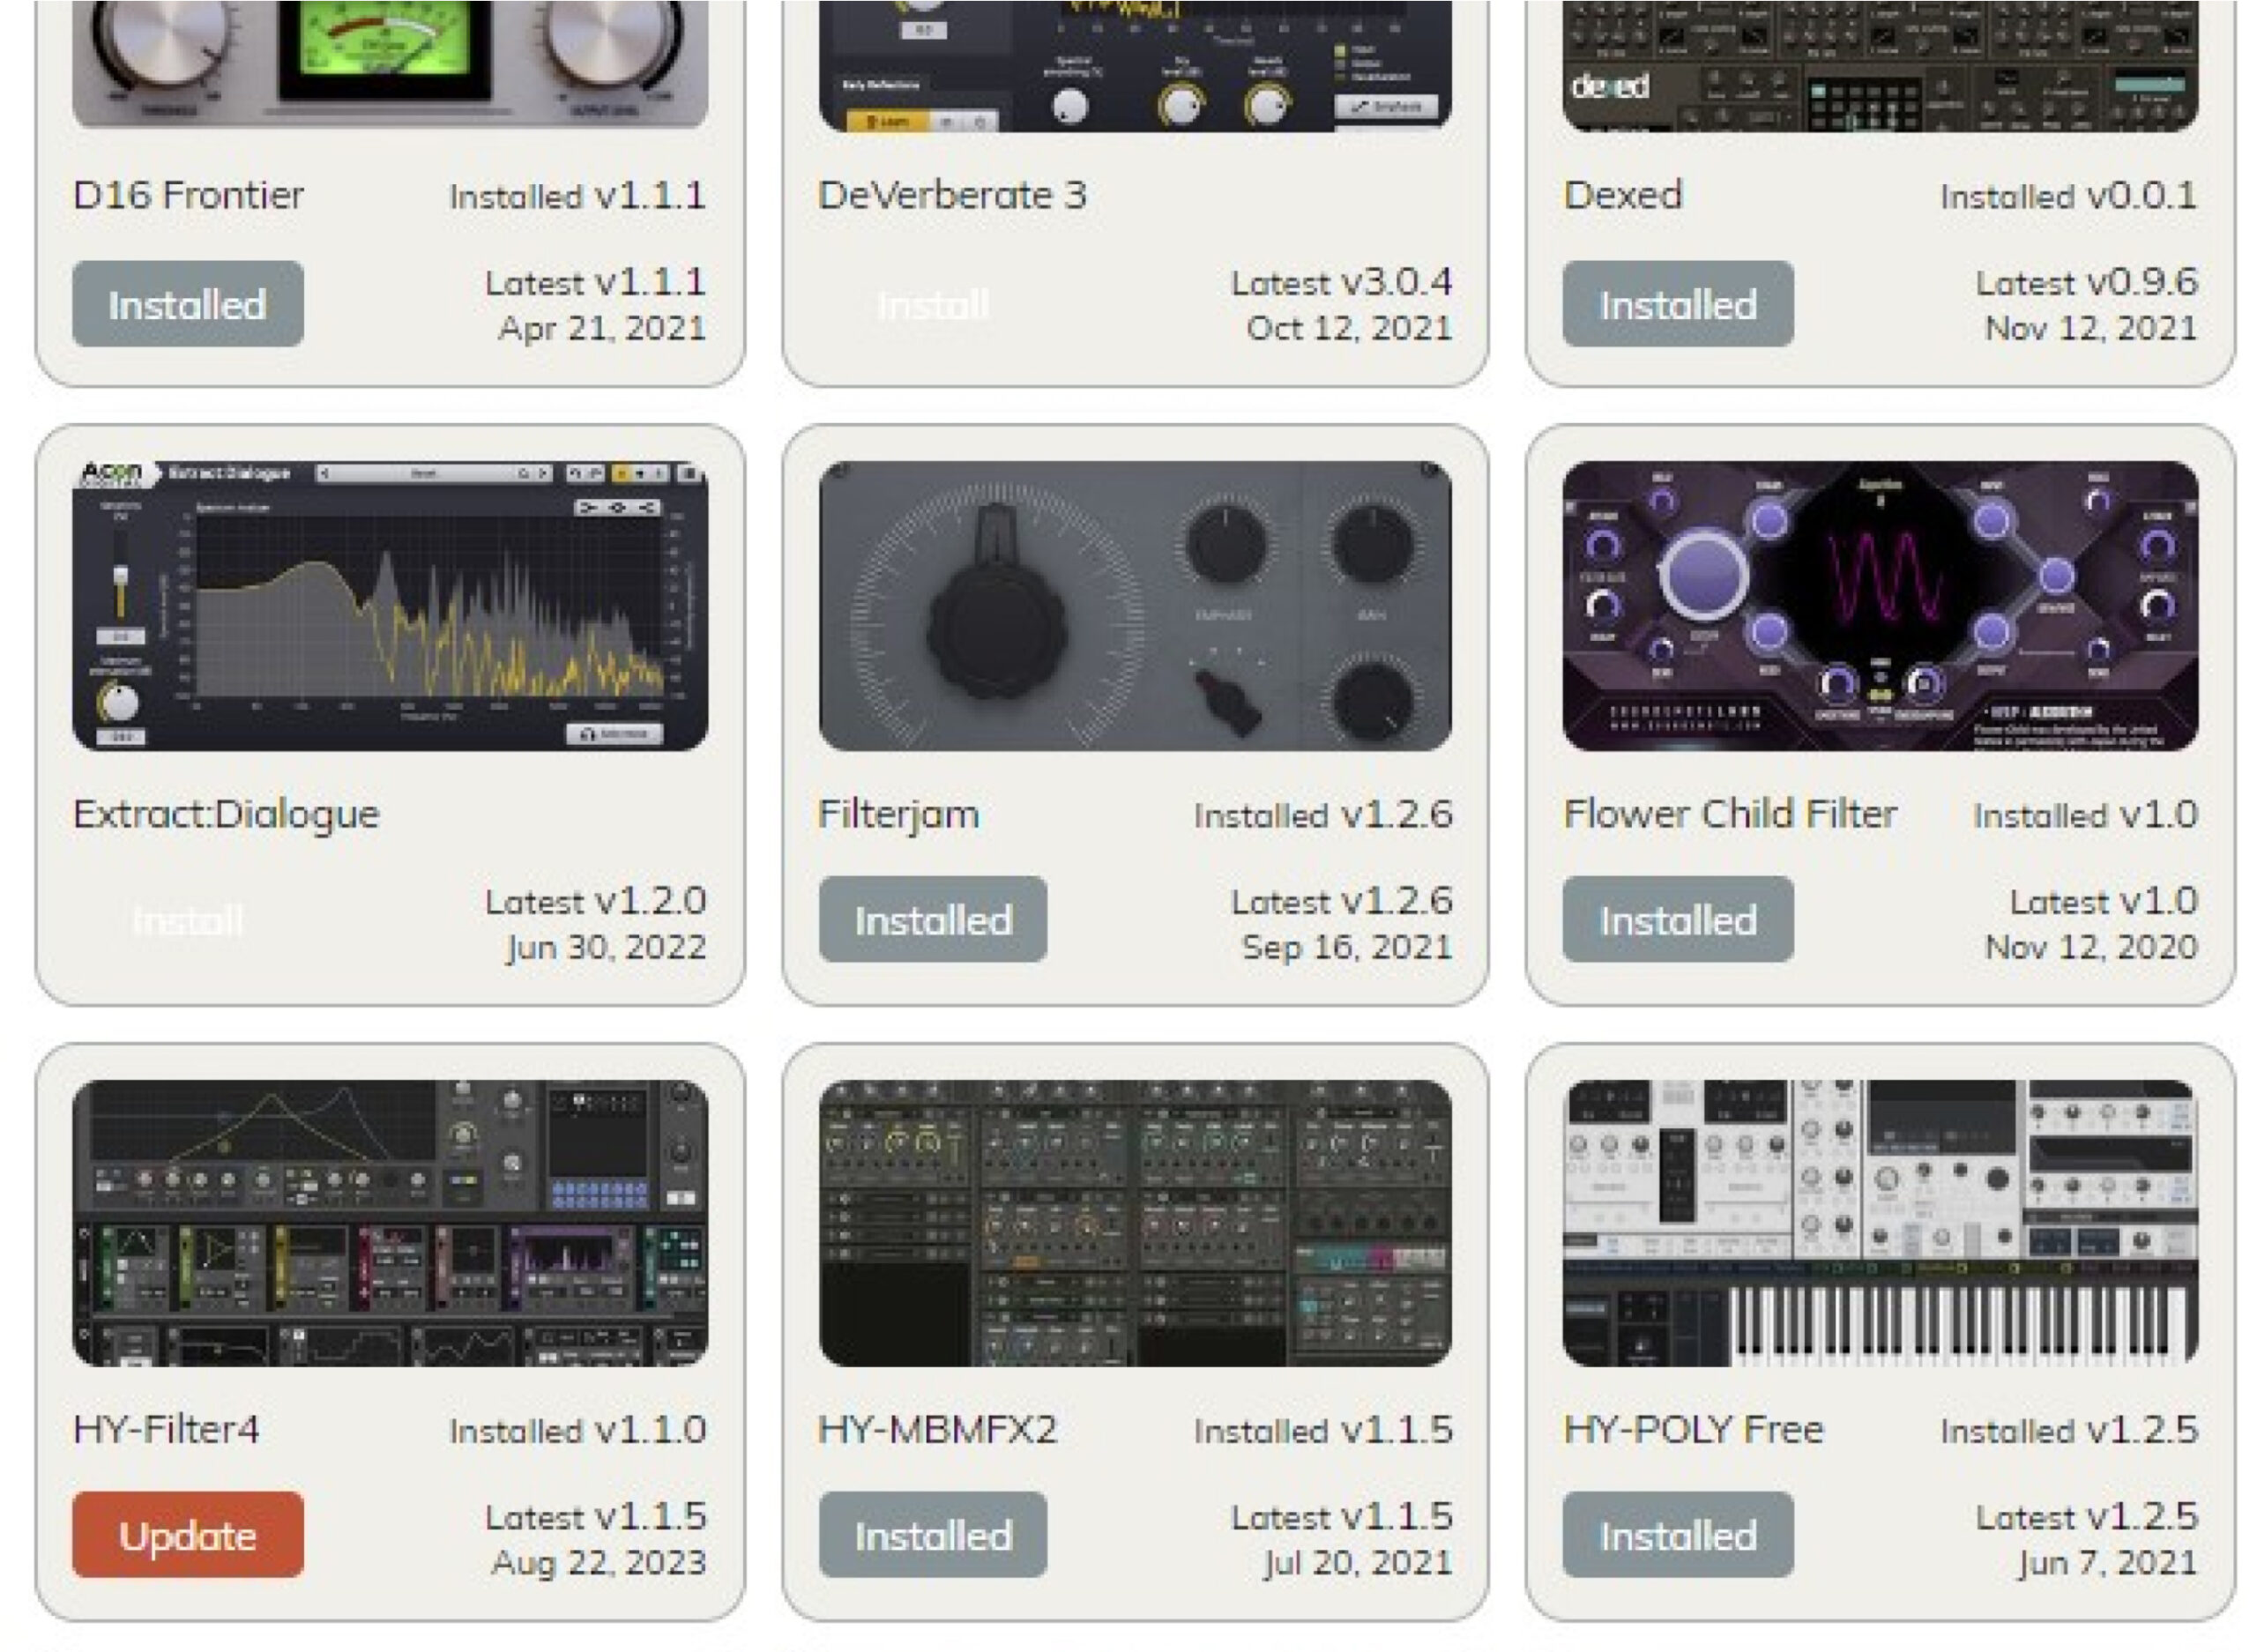Click the Installed button for D16 Frontier
Image resolution: width=2257 pixels, height=1652 pixels.
[188, 304]
